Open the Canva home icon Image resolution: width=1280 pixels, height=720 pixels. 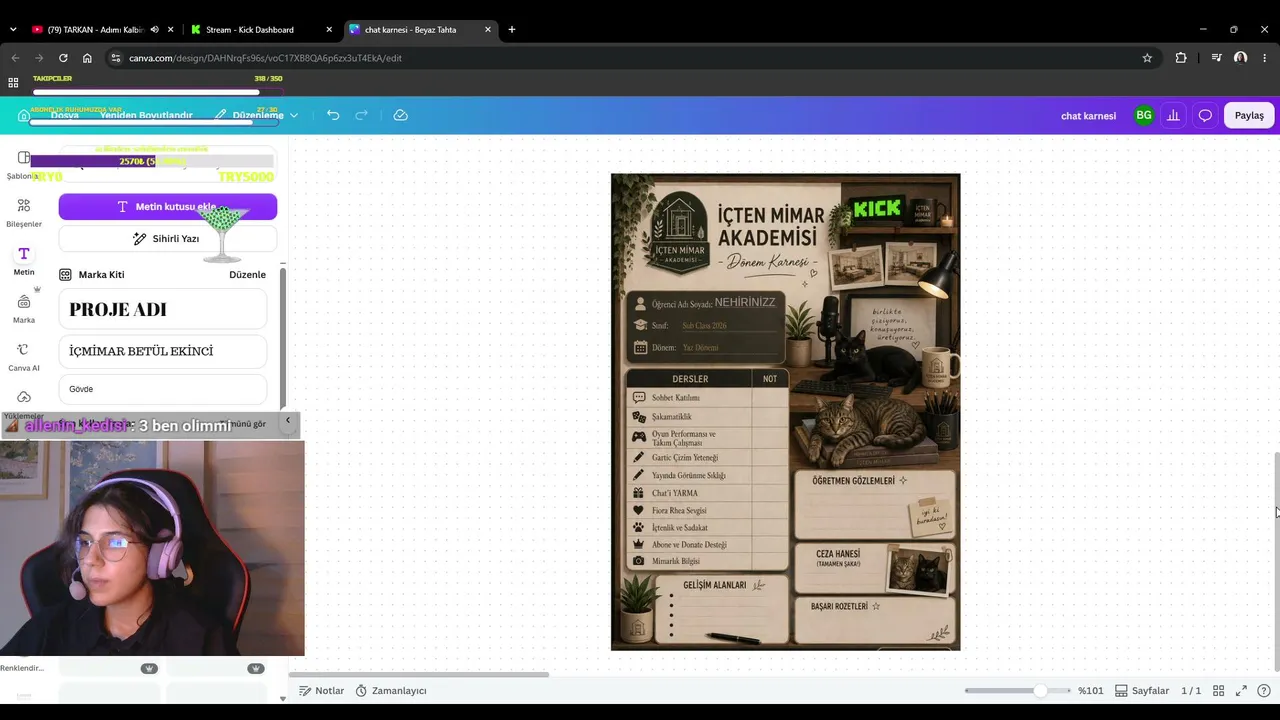click(24, 115)
